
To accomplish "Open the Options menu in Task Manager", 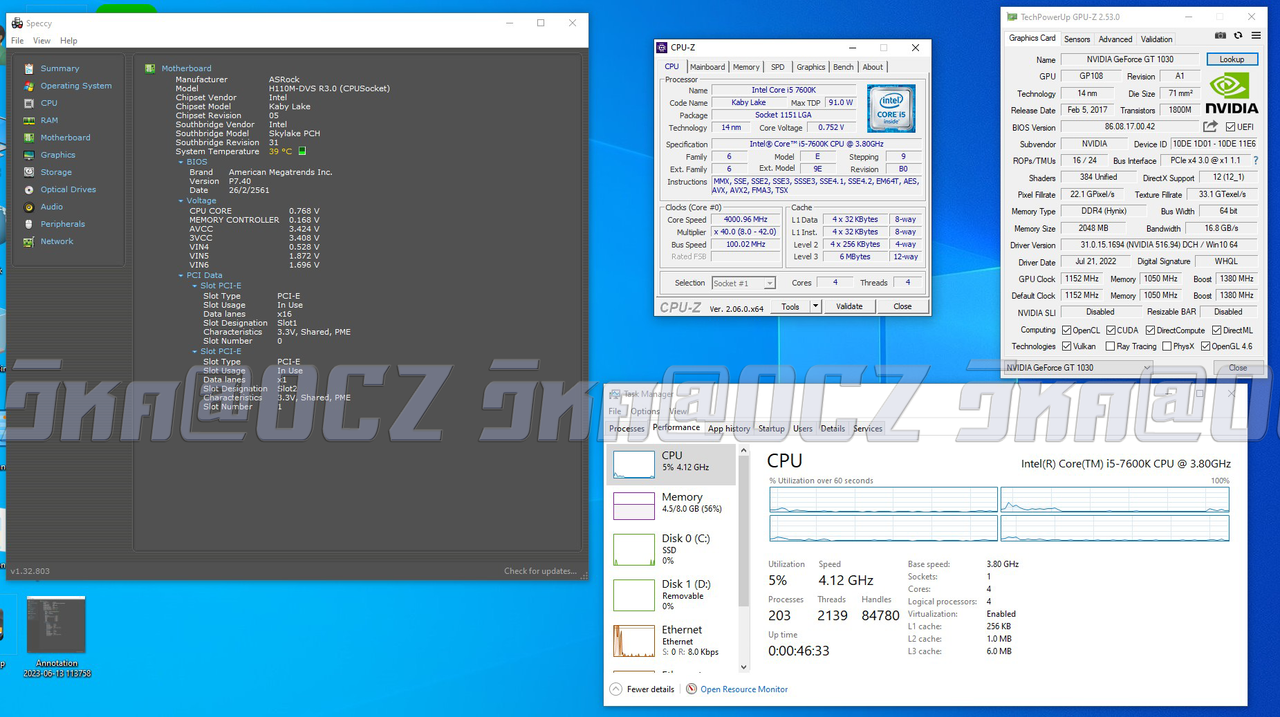I will 645,411.
